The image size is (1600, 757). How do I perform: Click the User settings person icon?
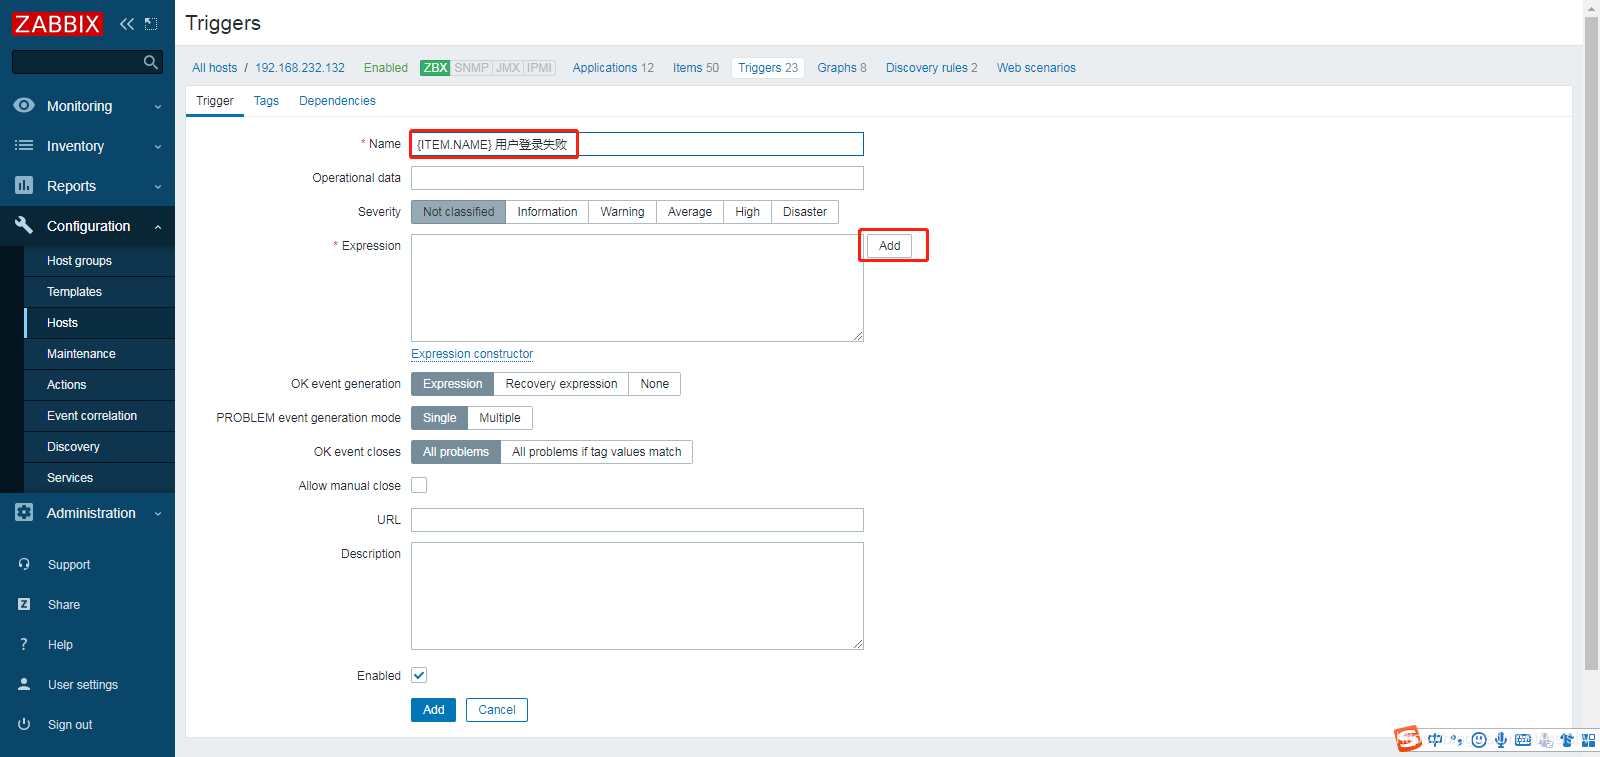24,684
